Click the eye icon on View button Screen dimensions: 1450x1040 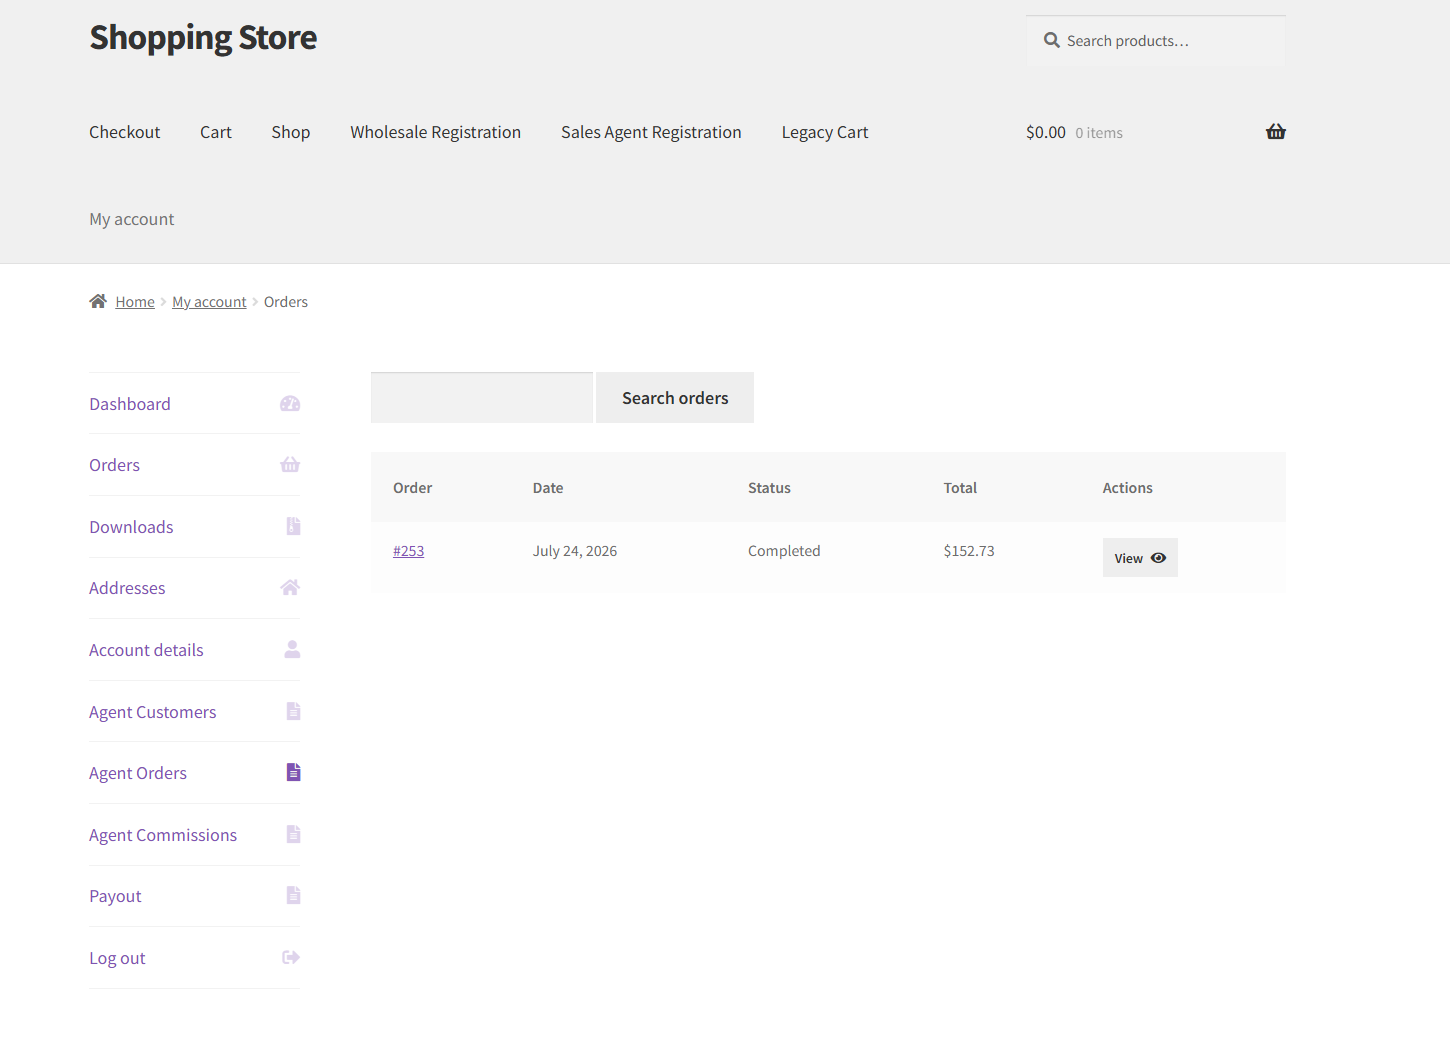pos(1158,558)
